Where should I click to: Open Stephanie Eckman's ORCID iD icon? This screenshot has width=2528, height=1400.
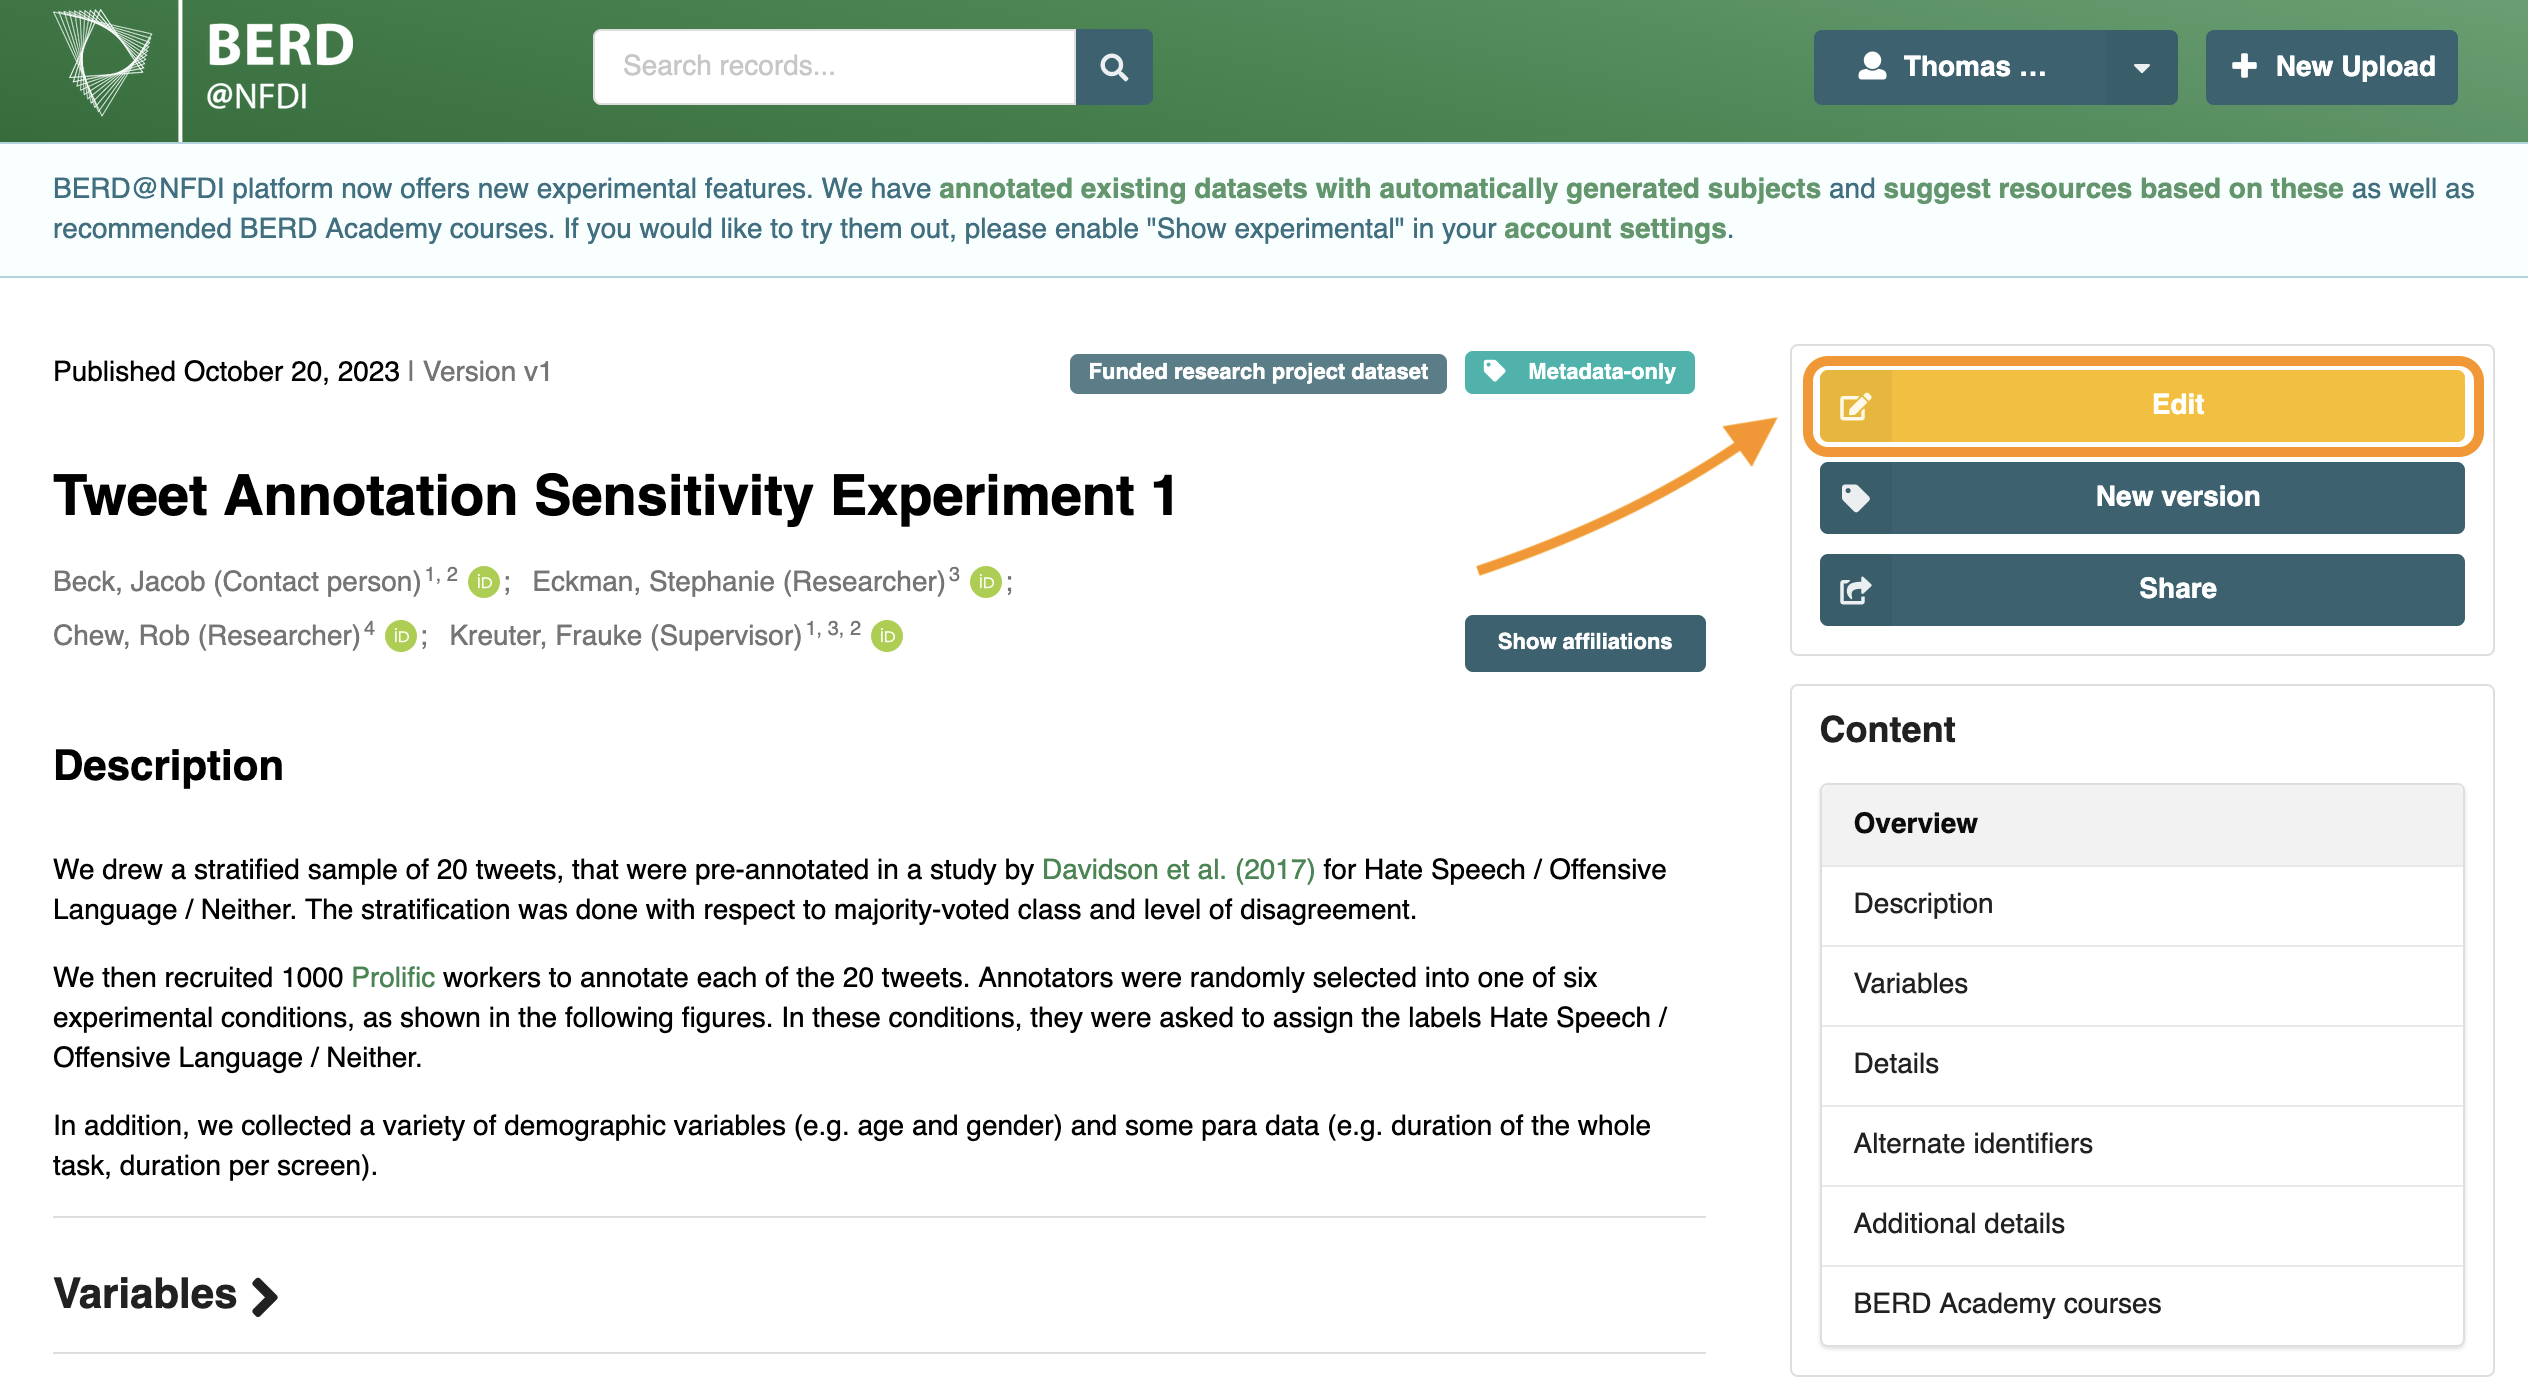click(x=986, y=582)
